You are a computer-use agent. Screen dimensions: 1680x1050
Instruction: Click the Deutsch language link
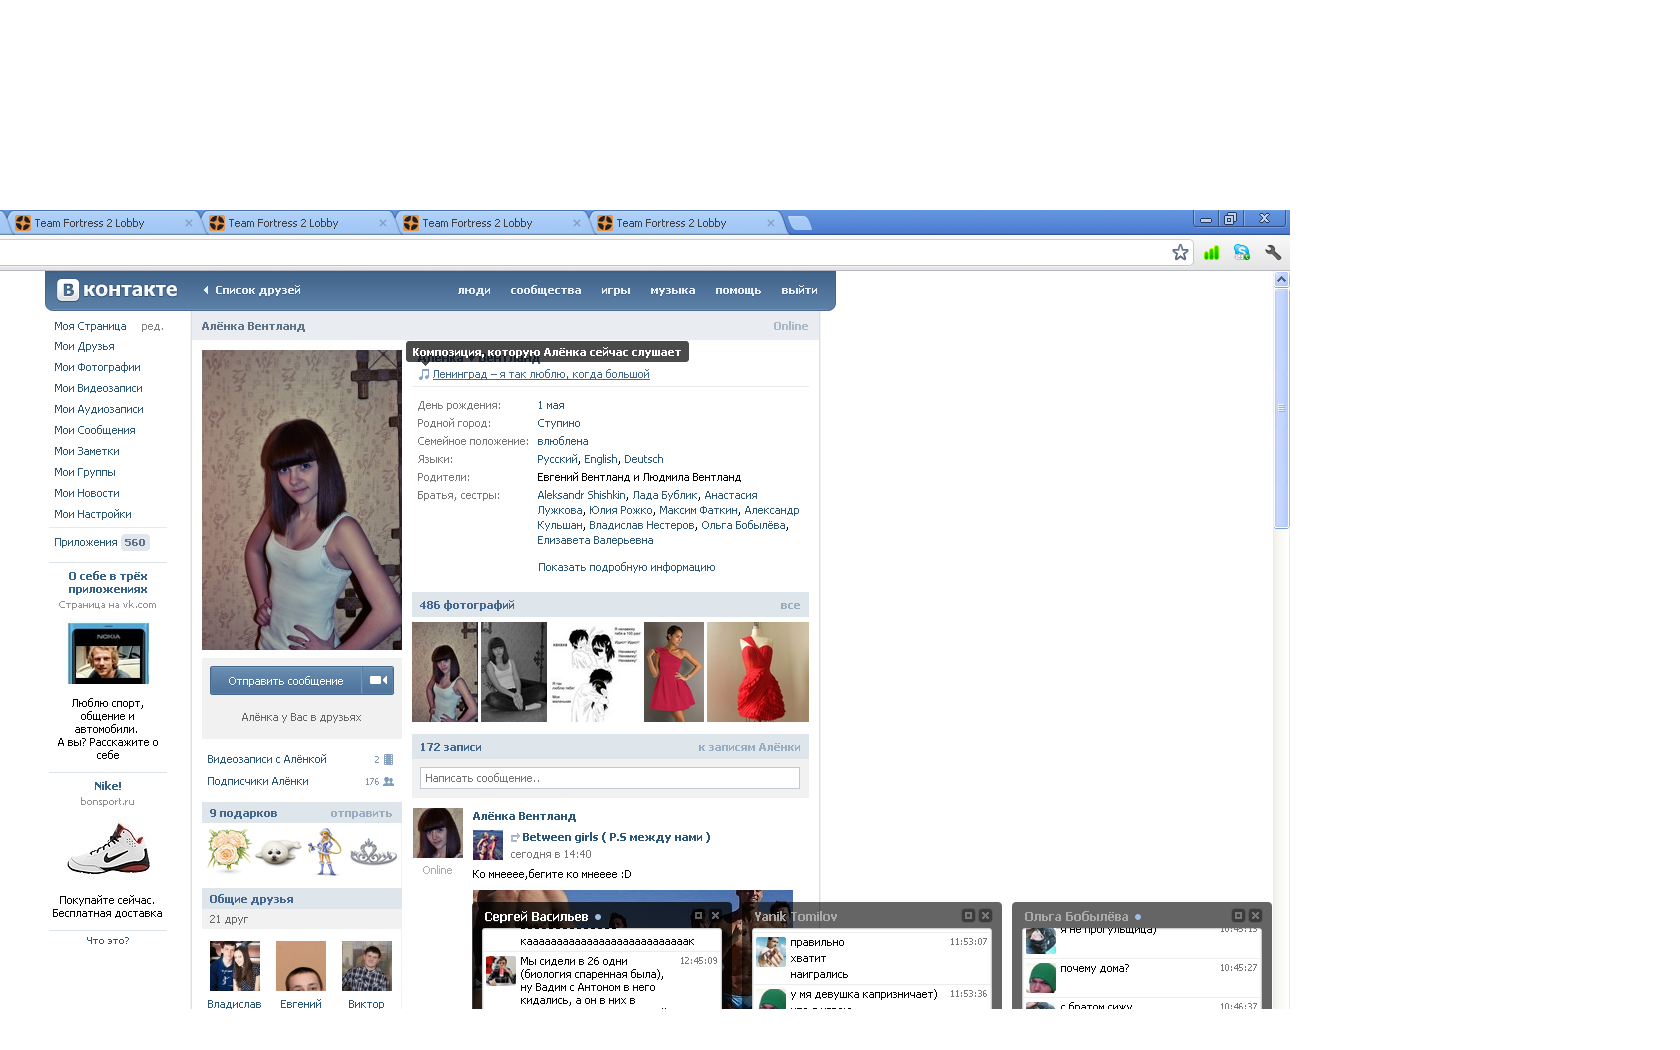644,459
